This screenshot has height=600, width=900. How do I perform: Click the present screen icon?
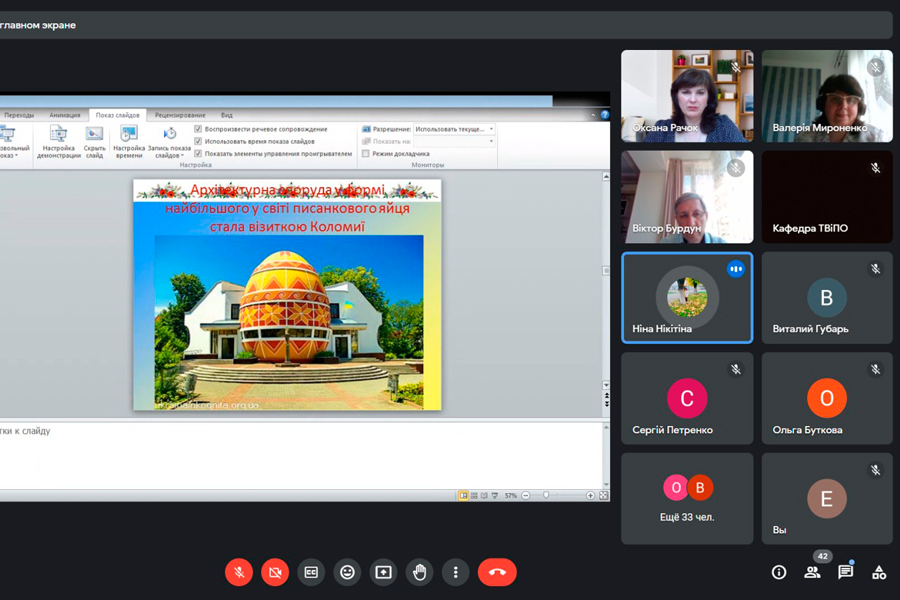coord(383,572)
